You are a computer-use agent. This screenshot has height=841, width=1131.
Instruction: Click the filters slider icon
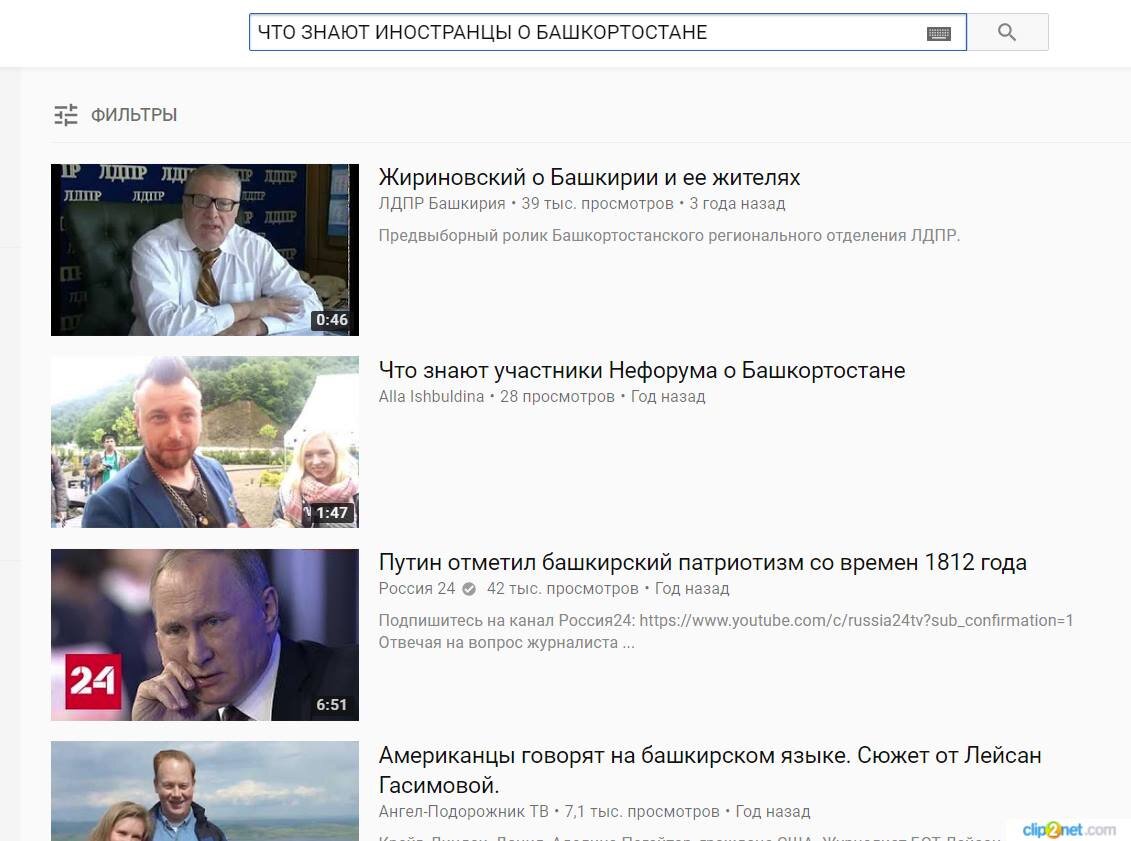66,115
